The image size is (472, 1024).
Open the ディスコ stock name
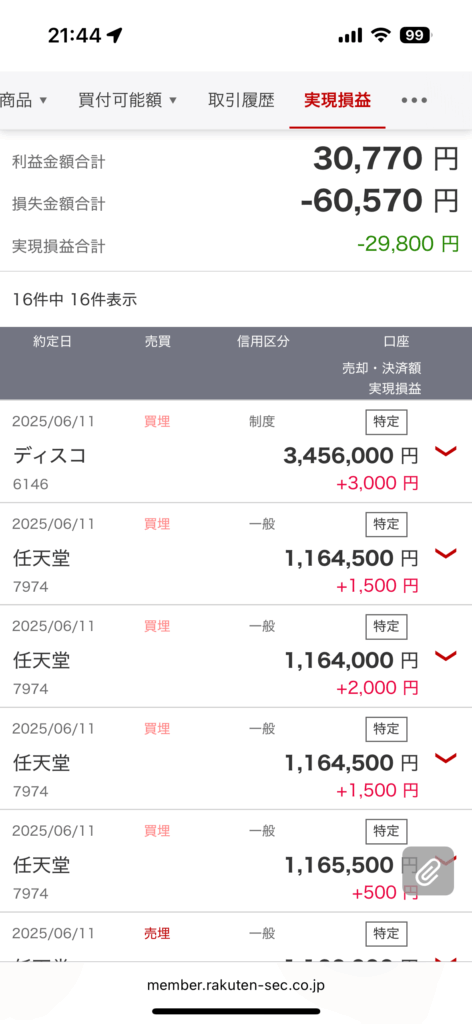pyautogui.click(x=50, y=455)
